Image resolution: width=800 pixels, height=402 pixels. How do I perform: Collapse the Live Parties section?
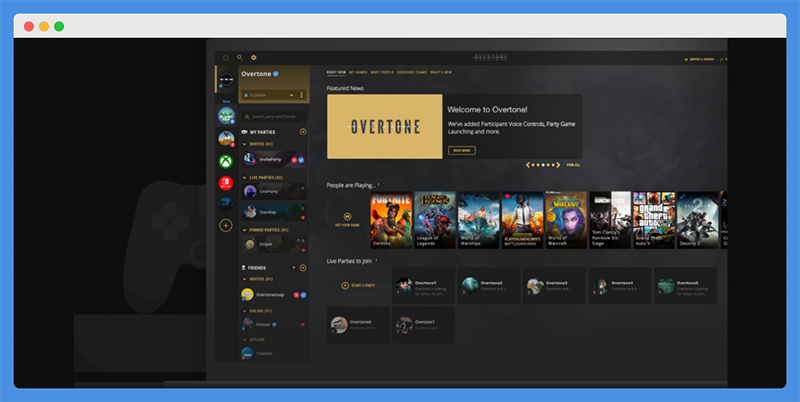point(245,178)
